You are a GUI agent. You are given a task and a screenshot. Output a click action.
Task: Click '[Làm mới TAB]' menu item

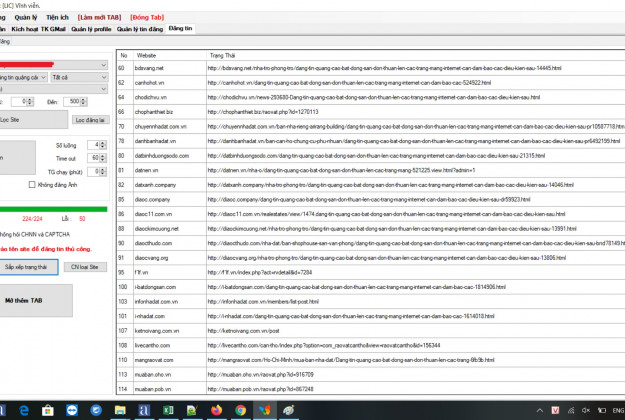(99, 17)
